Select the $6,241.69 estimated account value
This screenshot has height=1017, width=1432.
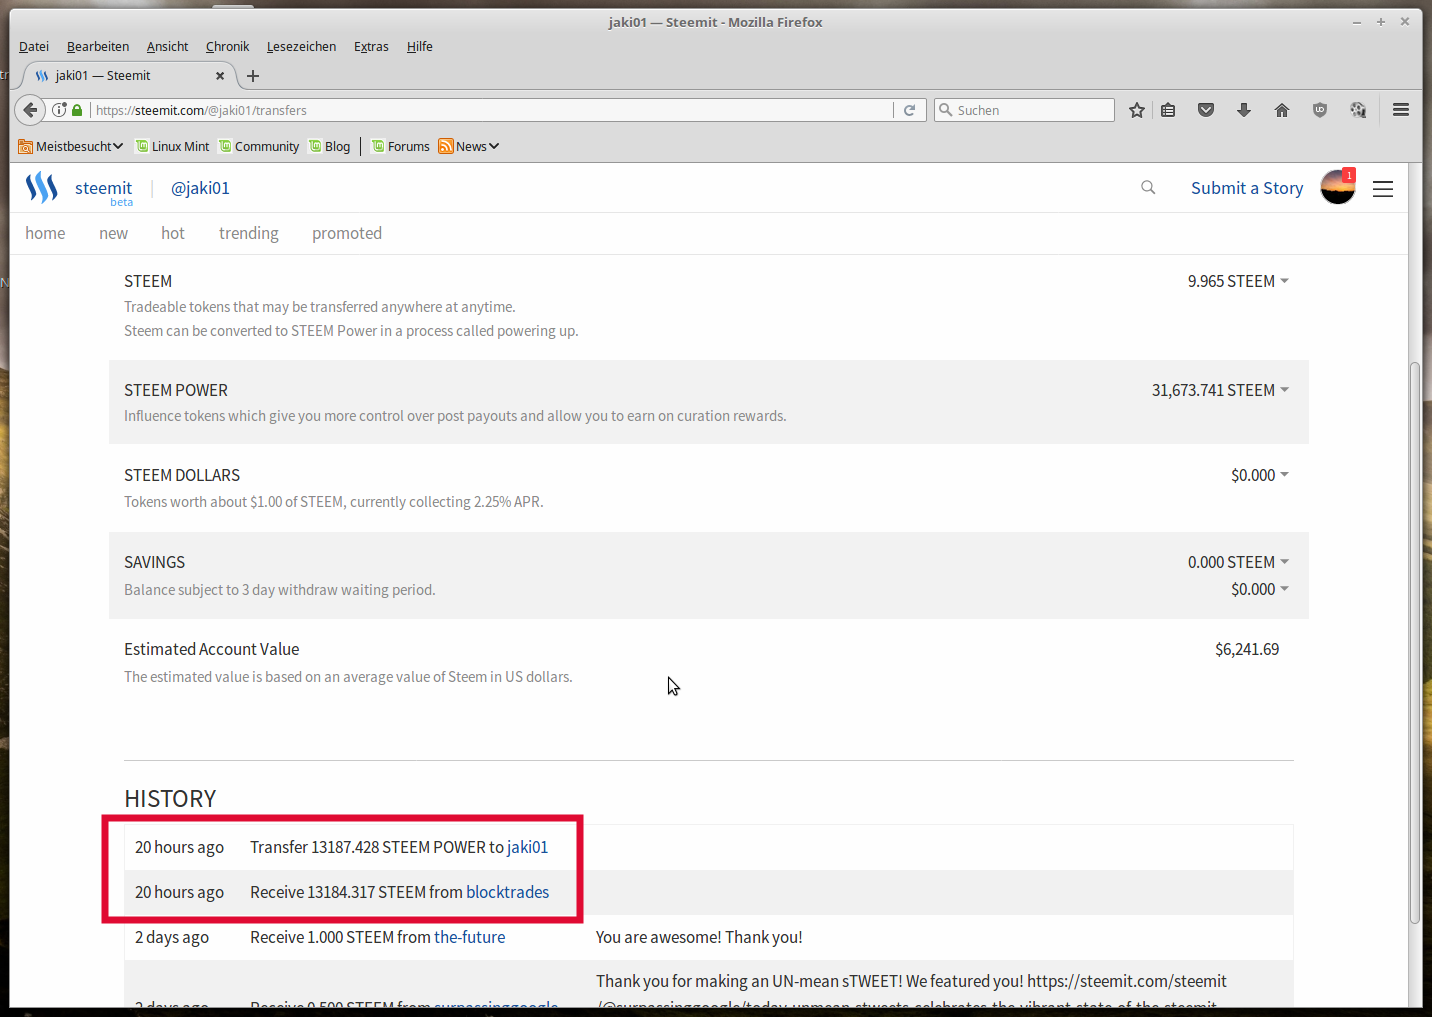coord(1247,649)
